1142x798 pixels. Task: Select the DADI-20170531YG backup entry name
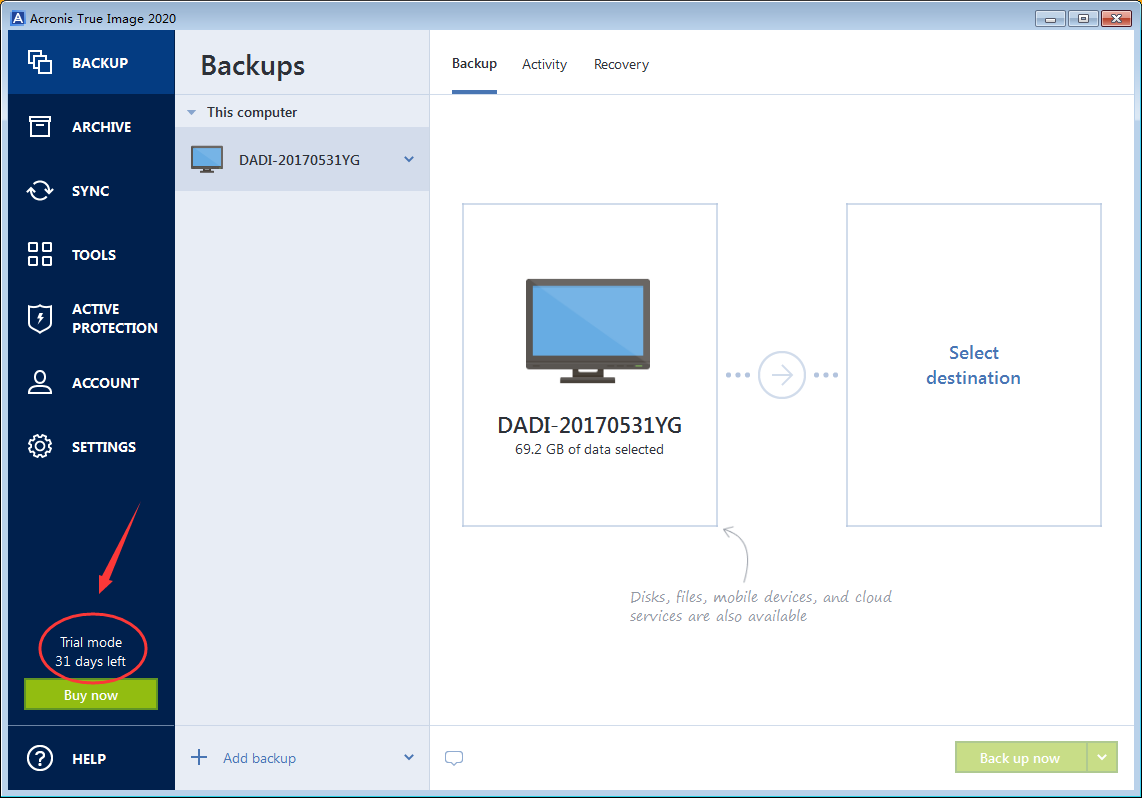[x=299, y=160]
